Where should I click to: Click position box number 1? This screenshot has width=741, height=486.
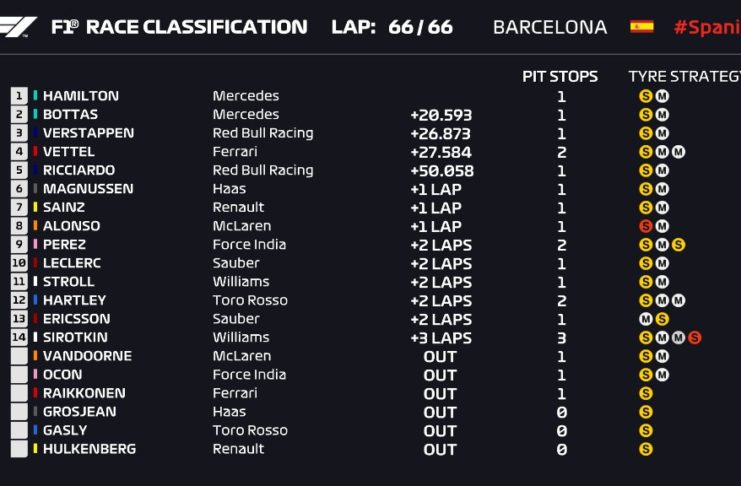click(x=19, y=96)
